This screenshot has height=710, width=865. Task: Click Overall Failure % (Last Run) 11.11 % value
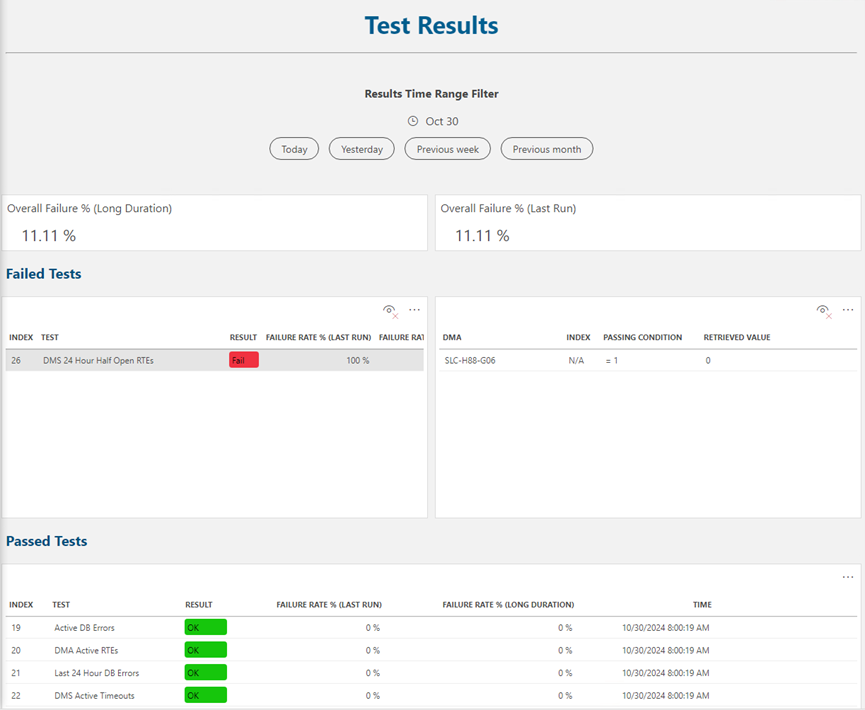point(482,236)
